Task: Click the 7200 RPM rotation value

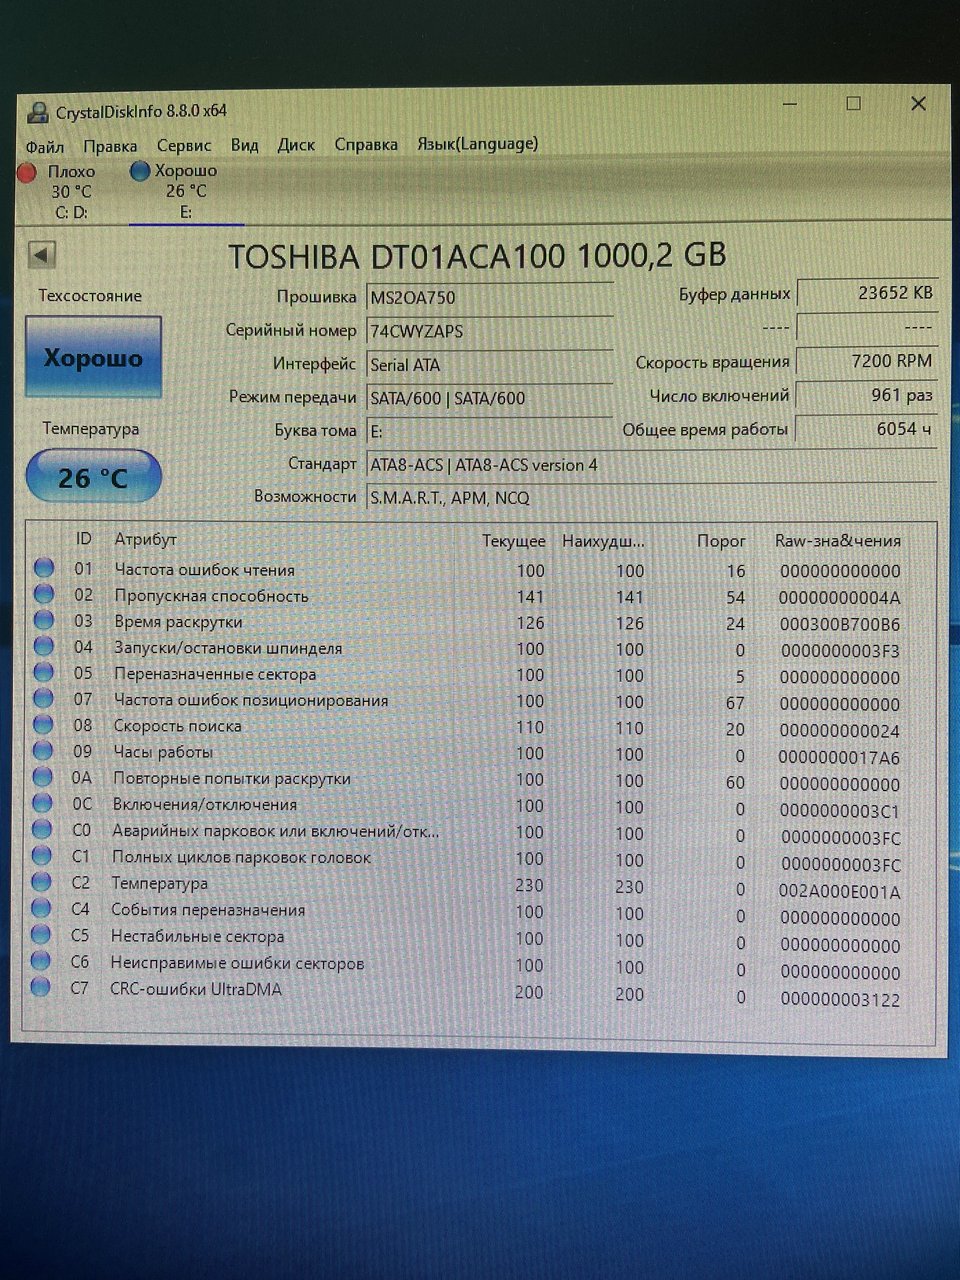Action: pyautogui.click(x=867, y=361)
